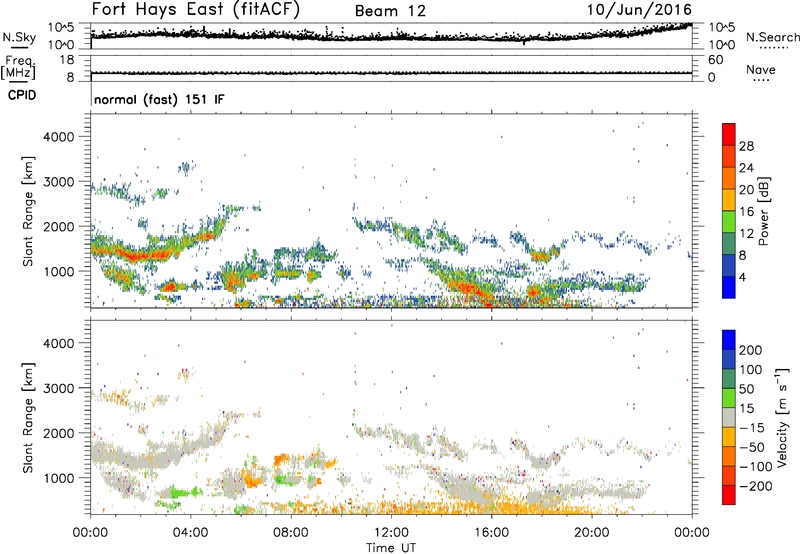The width and height of the screenshot is (800, 554).
Task: Click the 'Time UT' axis title
Action: [x=391, y=548]
